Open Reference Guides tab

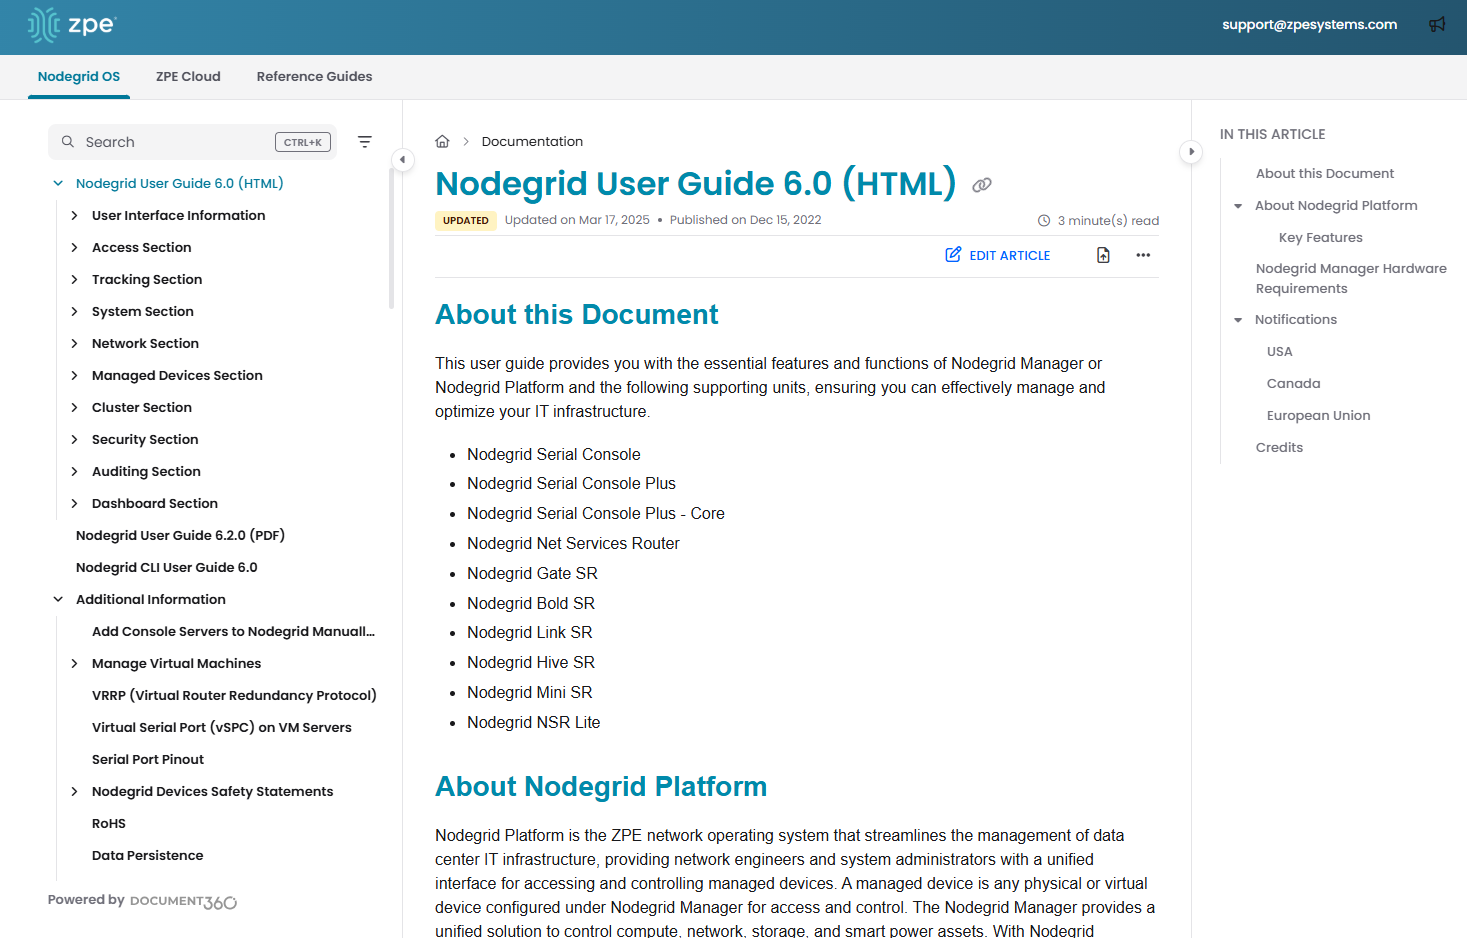tap(314, 77)
